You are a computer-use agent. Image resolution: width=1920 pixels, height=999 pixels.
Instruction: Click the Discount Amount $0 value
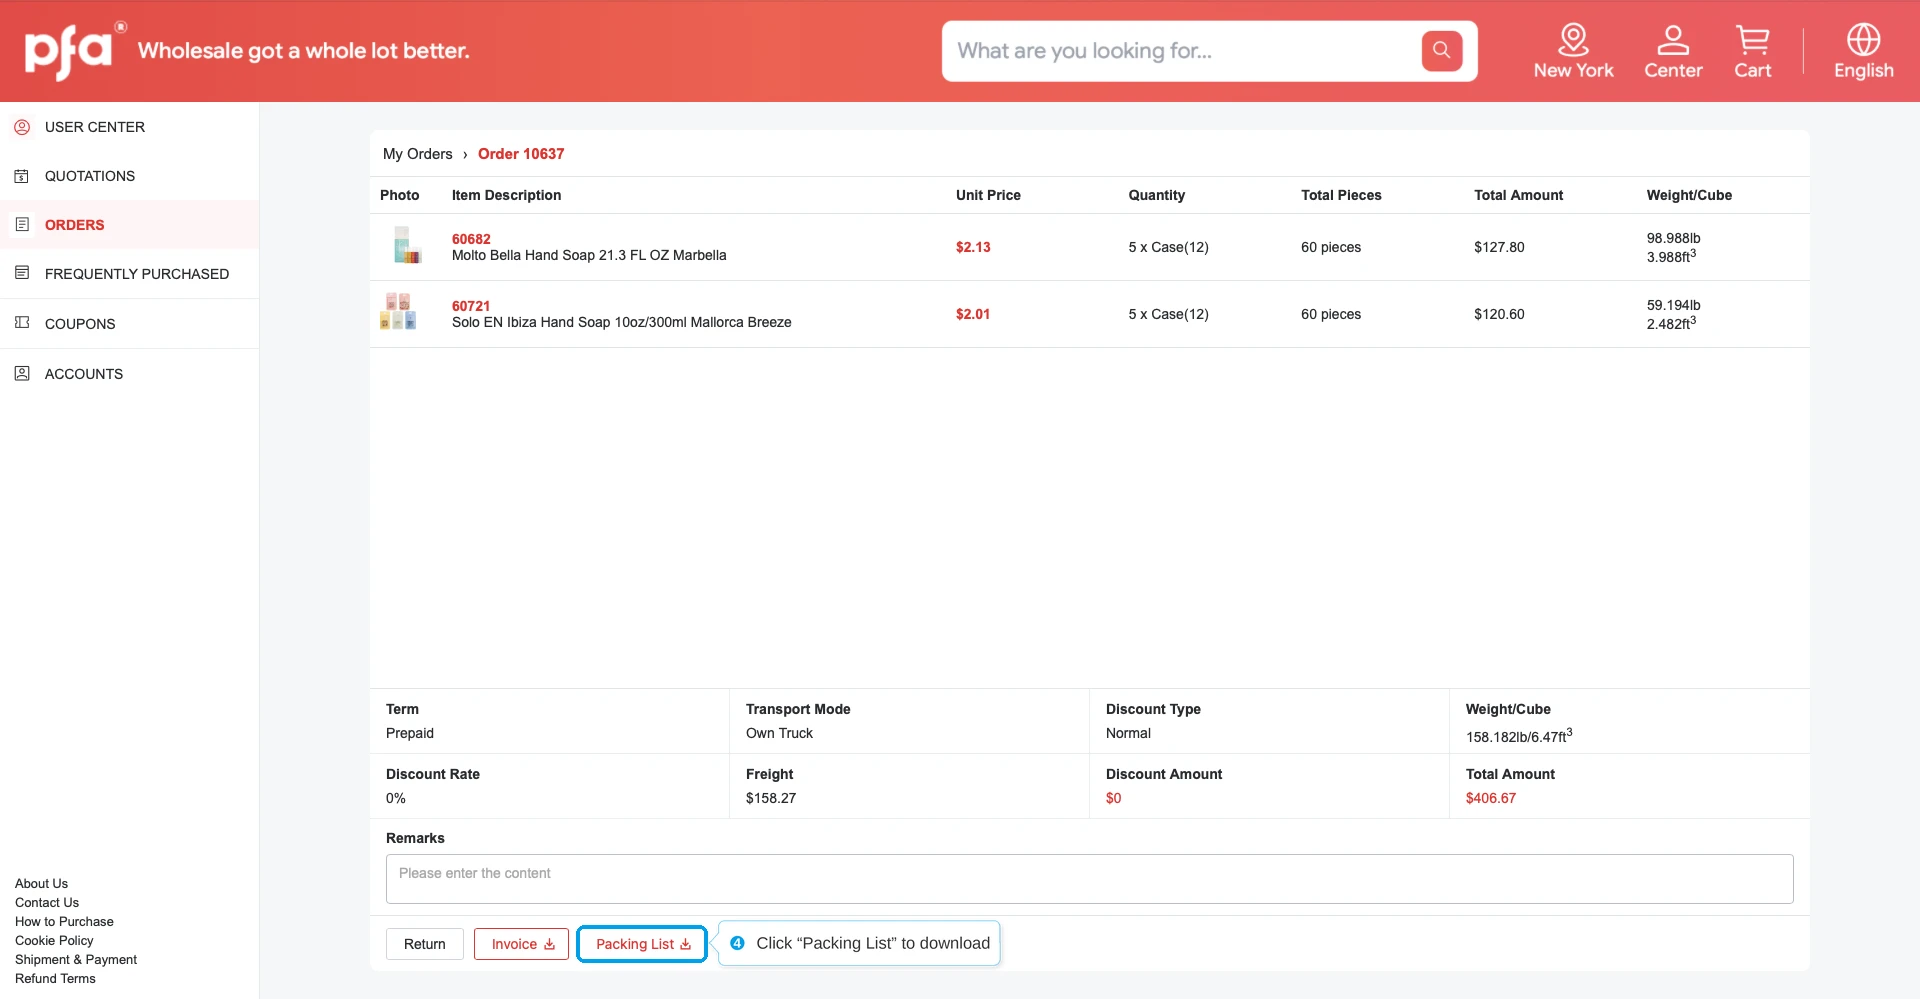point(1114,798)
